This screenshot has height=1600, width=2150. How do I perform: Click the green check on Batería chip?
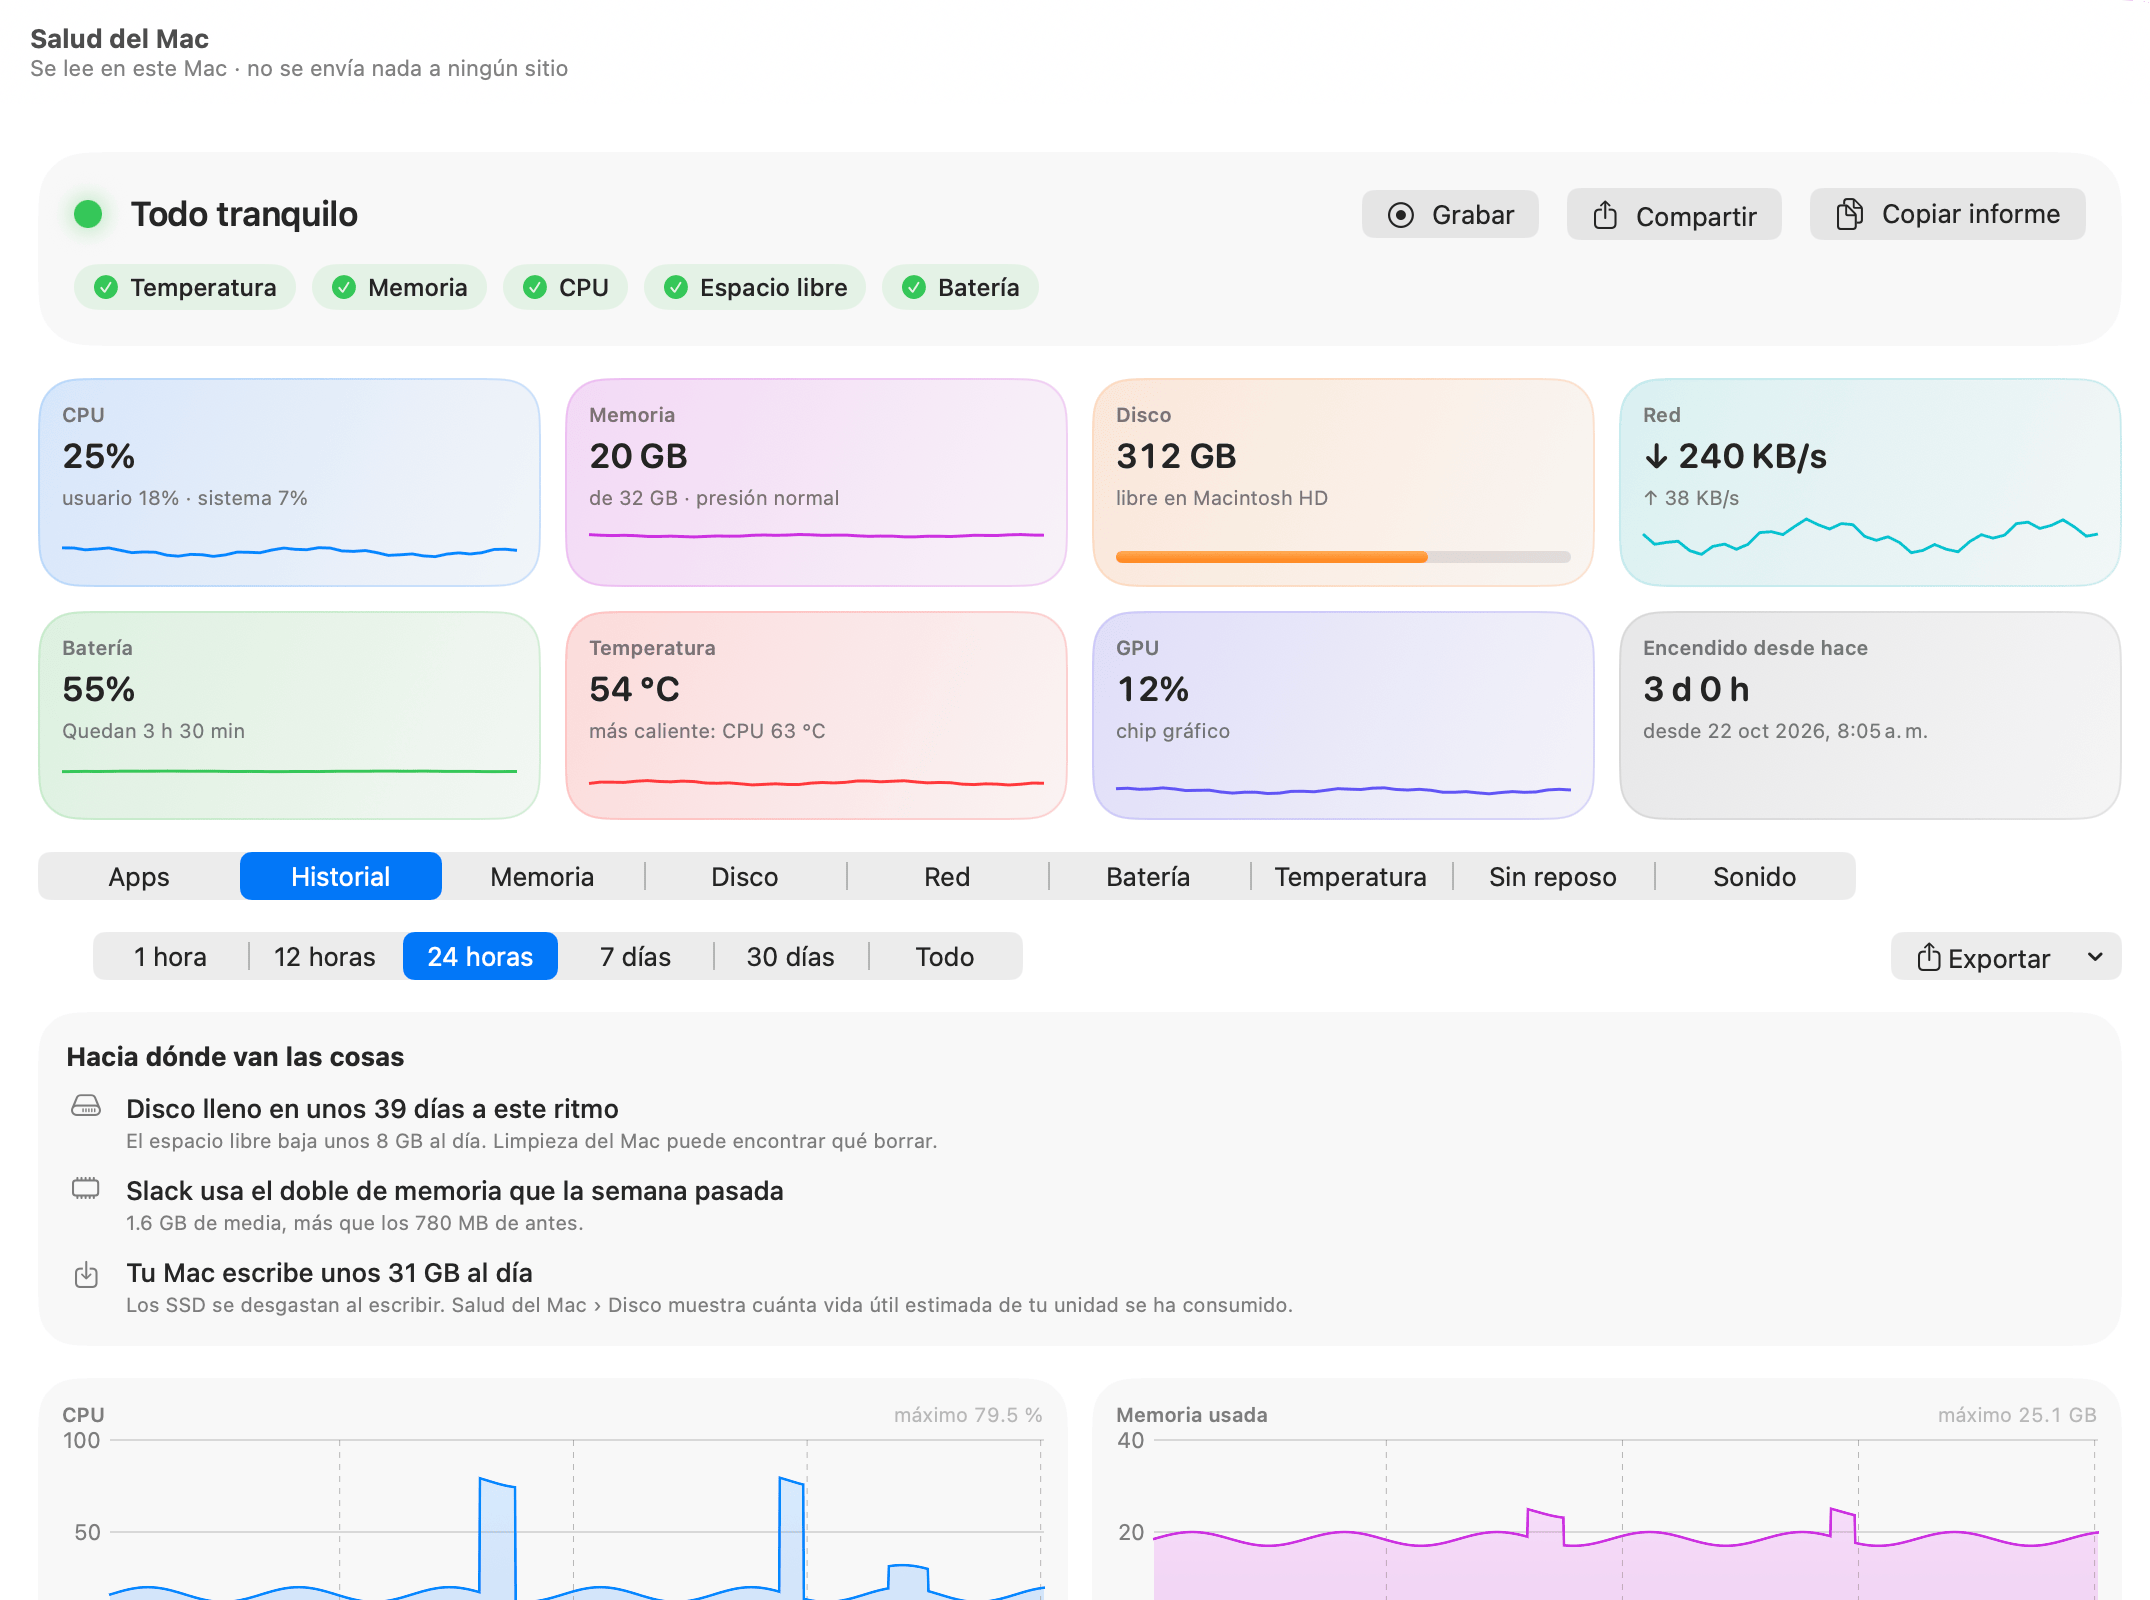[x=914, y=288]
